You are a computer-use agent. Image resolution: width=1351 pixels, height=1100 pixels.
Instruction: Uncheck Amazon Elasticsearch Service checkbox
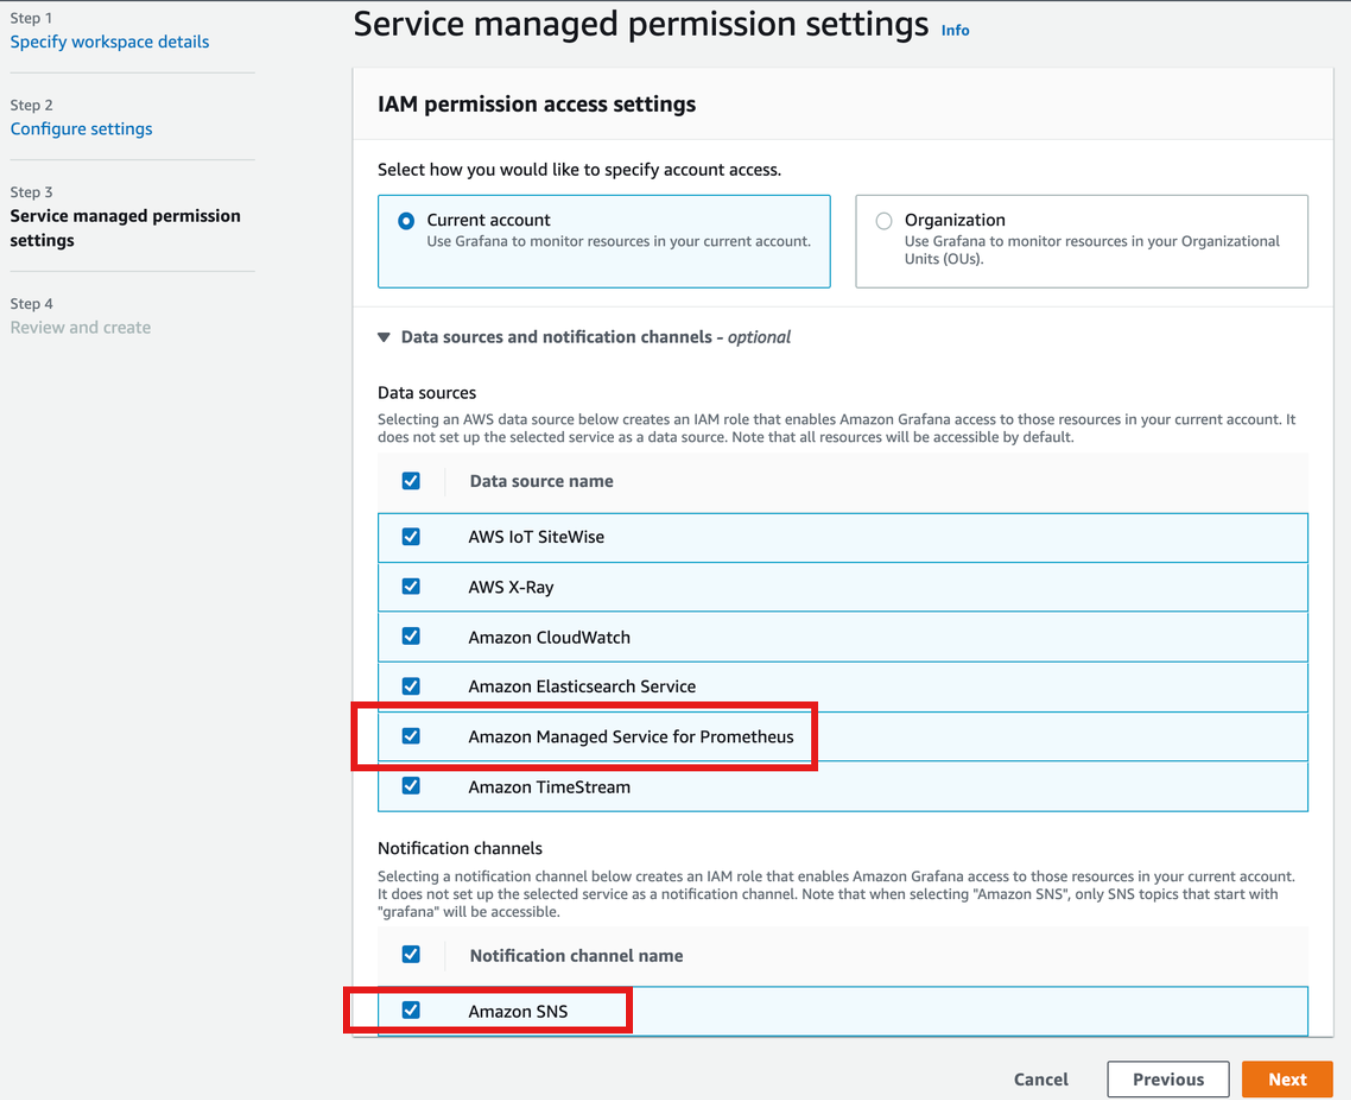pyautogui.click(x=411, y=686)
